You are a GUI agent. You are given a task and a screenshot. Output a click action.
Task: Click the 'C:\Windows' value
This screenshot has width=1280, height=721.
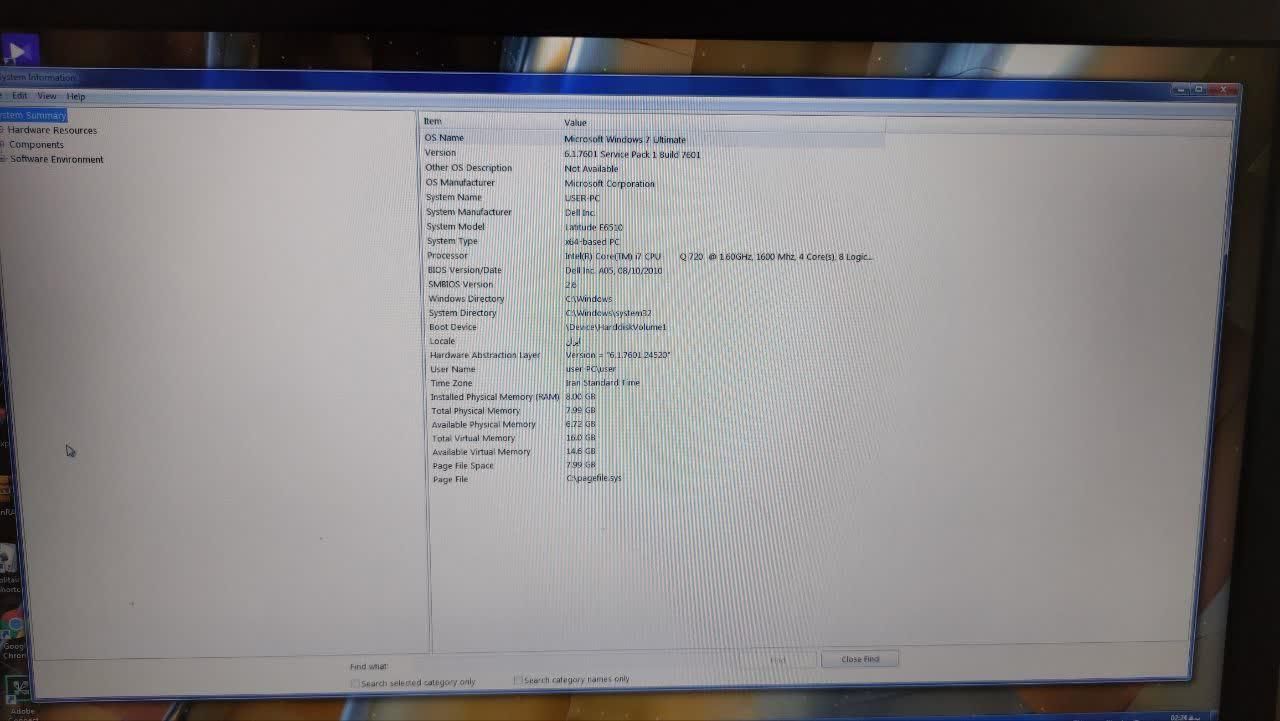coord(589,298)
